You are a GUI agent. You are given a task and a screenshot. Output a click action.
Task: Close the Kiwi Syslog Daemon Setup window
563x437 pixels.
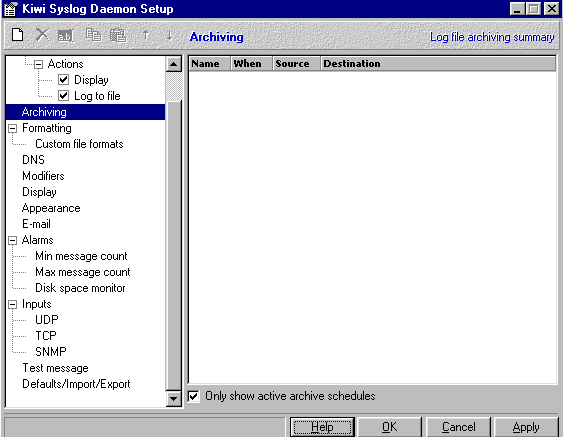click(552, 9)
